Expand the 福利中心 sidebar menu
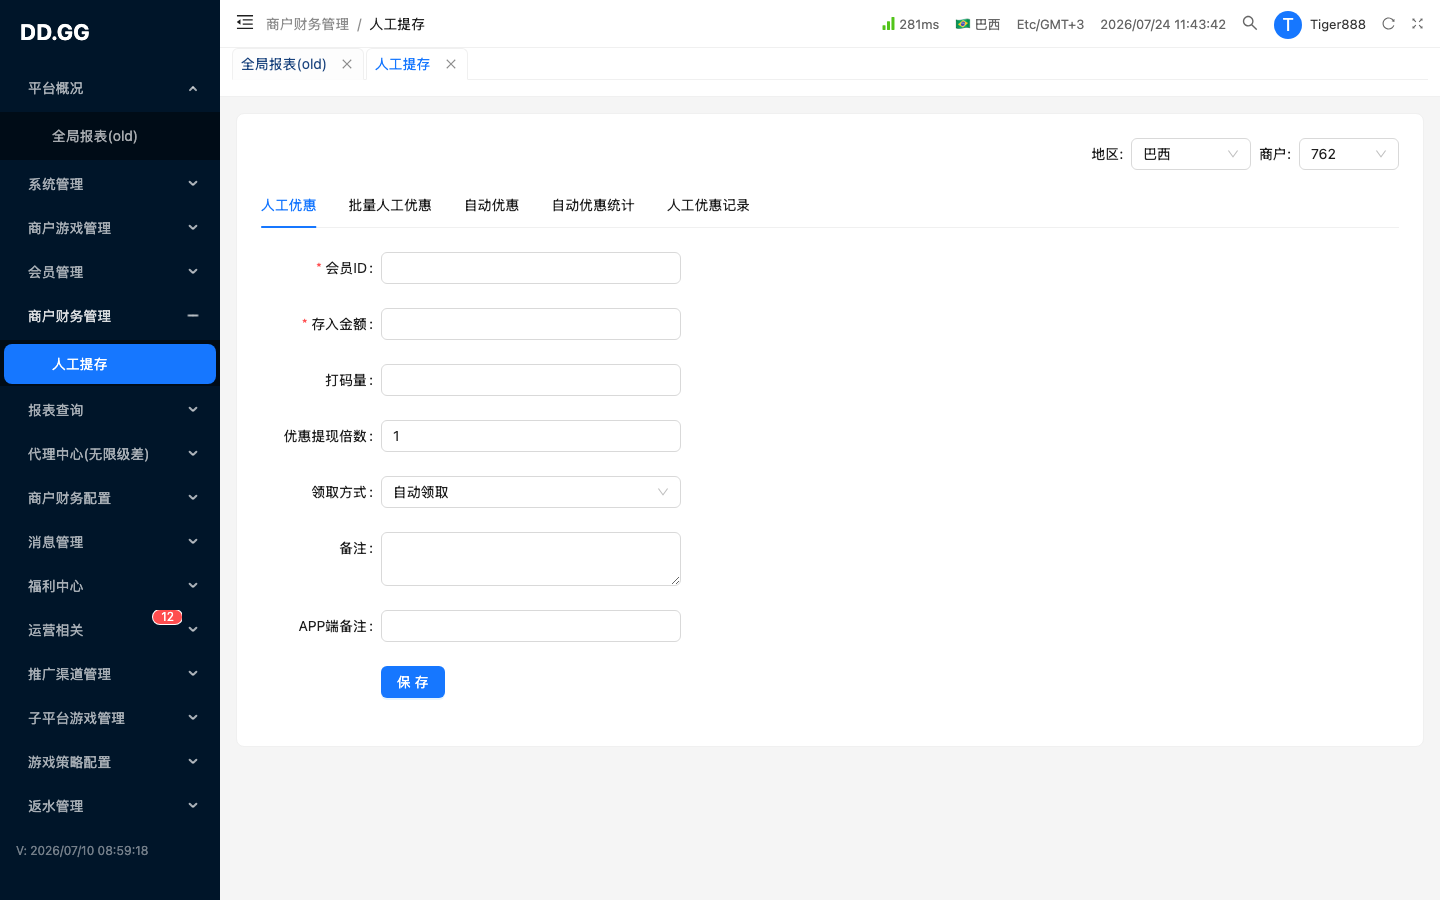Viewport: 1440px width, 900px height. [110, 586]
